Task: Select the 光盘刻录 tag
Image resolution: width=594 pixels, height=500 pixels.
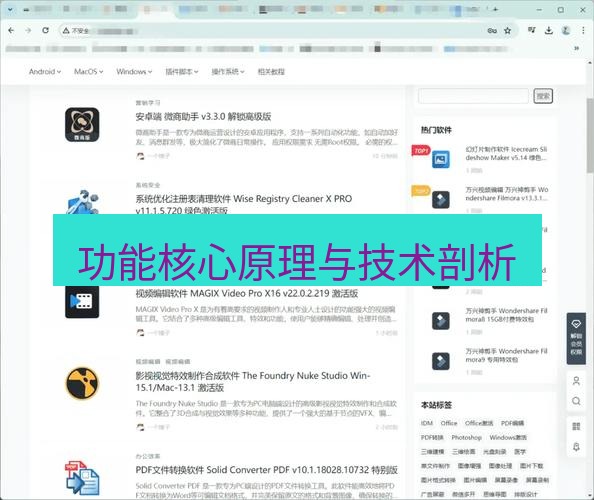Action: pos(494,452)
